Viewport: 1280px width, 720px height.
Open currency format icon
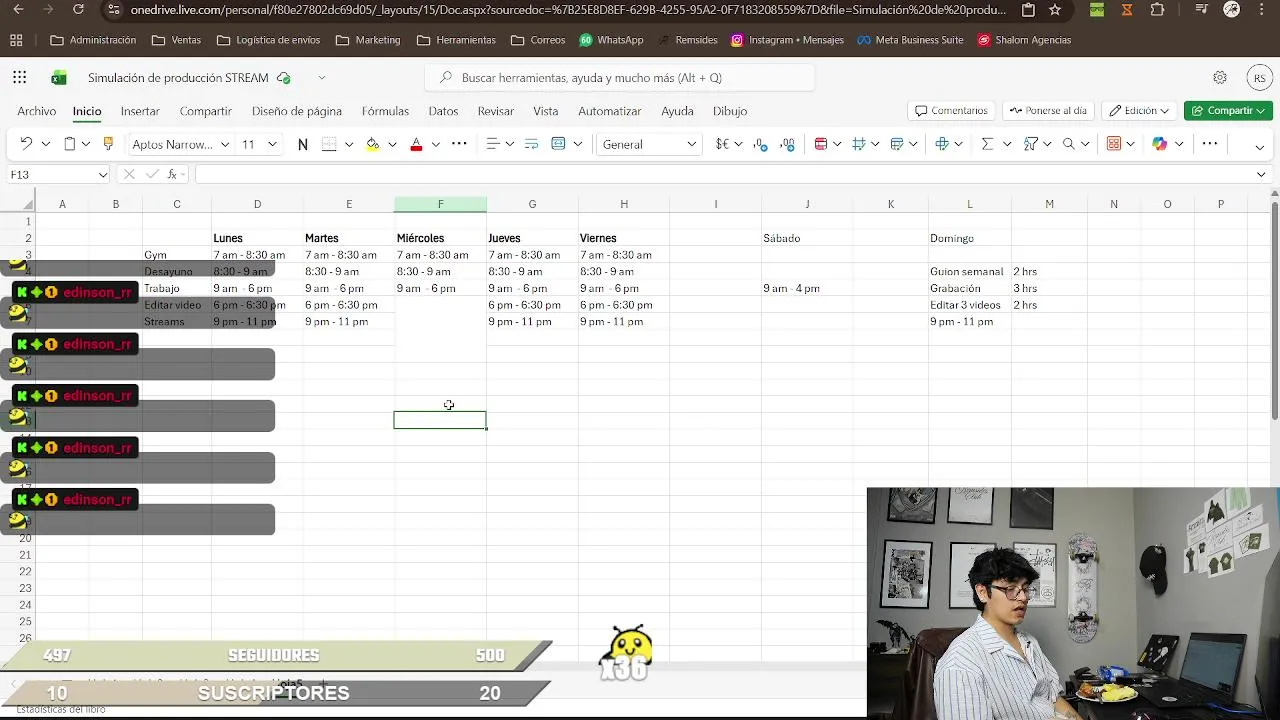point(722,144)
